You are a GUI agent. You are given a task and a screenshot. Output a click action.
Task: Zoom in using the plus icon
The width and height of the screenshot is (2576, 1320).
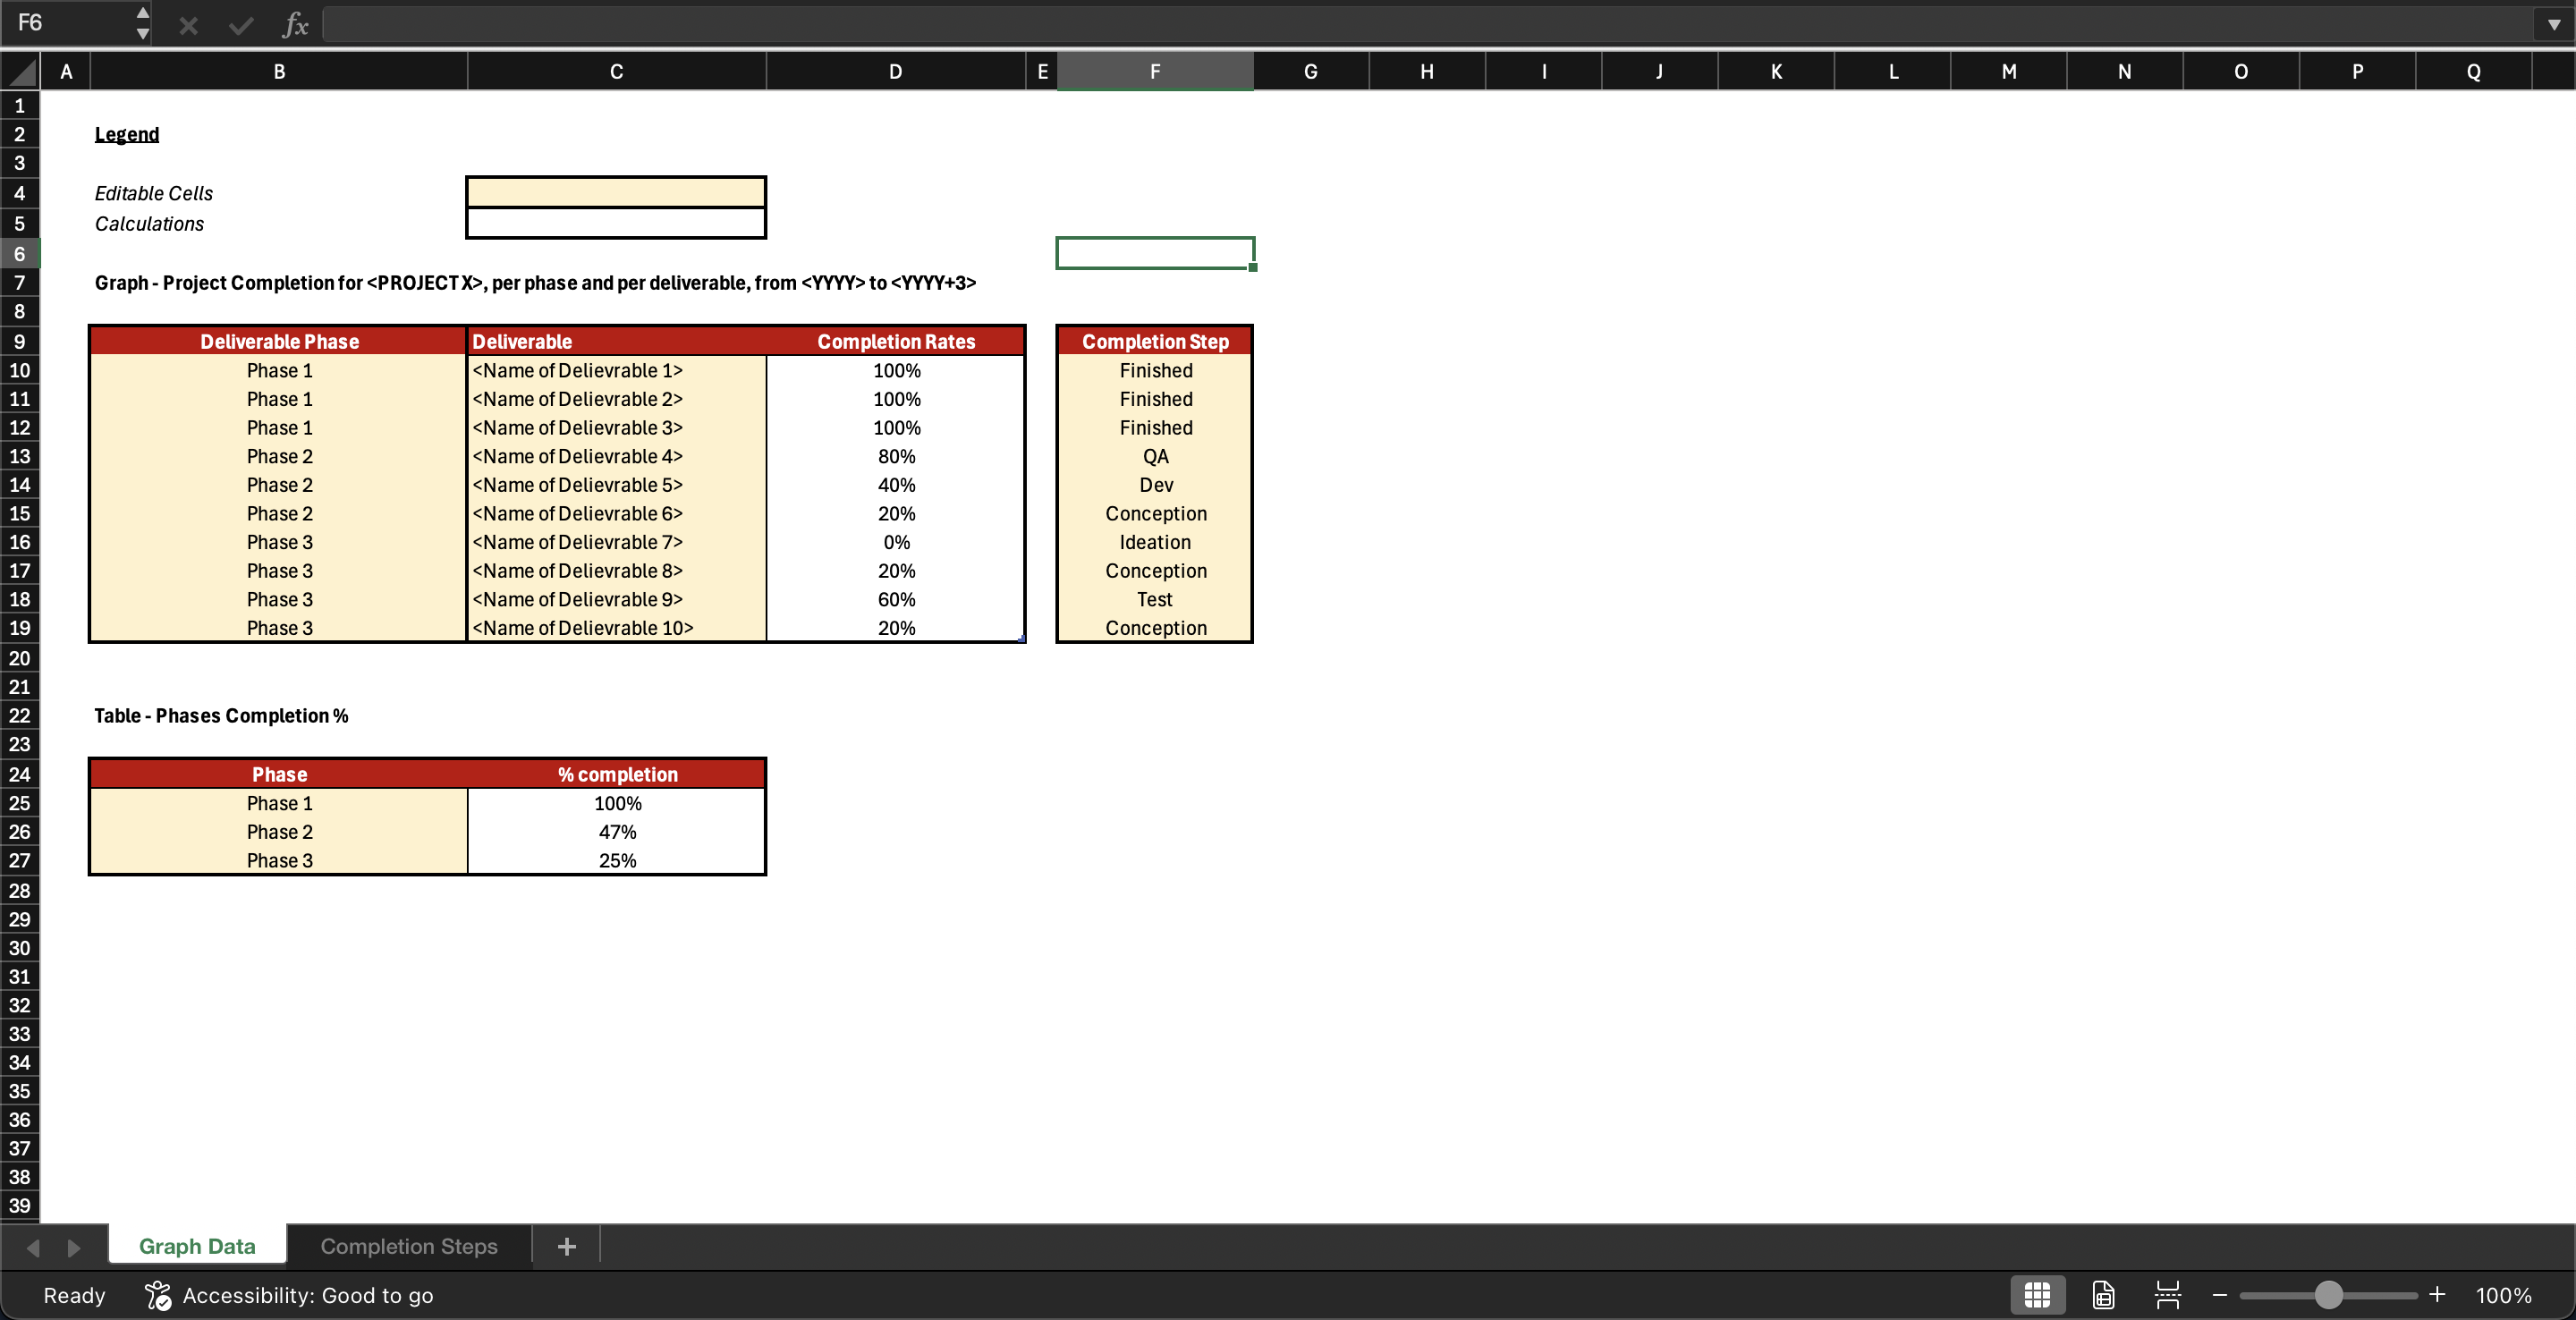[x=2437, y=1294]
